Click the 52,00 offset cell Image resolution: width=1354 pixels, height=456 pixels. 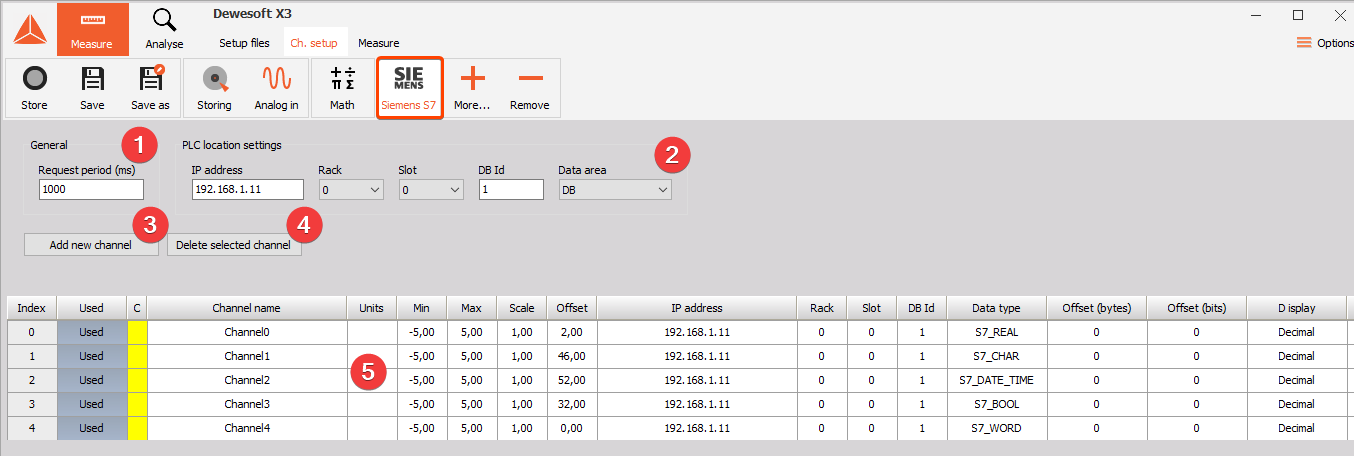(572, 380)
